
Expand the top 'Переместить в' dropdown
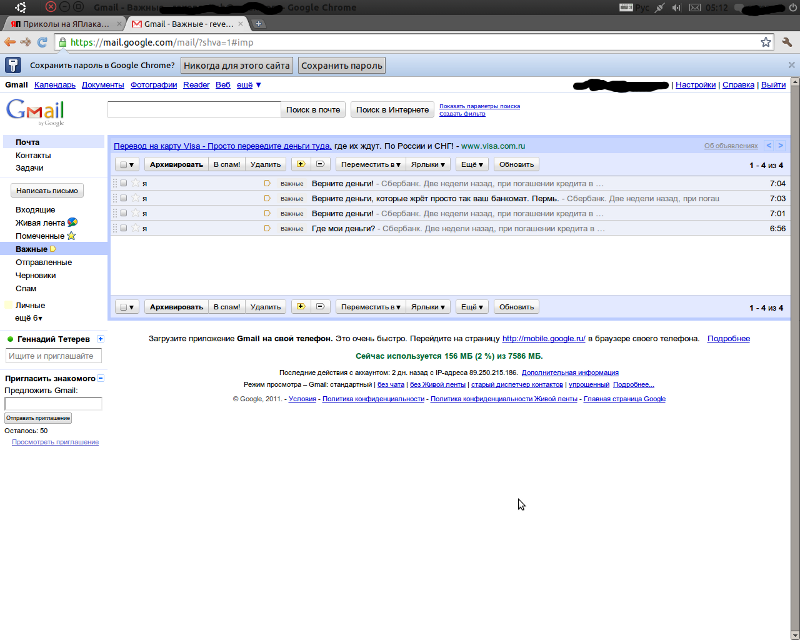pos(370,164)
